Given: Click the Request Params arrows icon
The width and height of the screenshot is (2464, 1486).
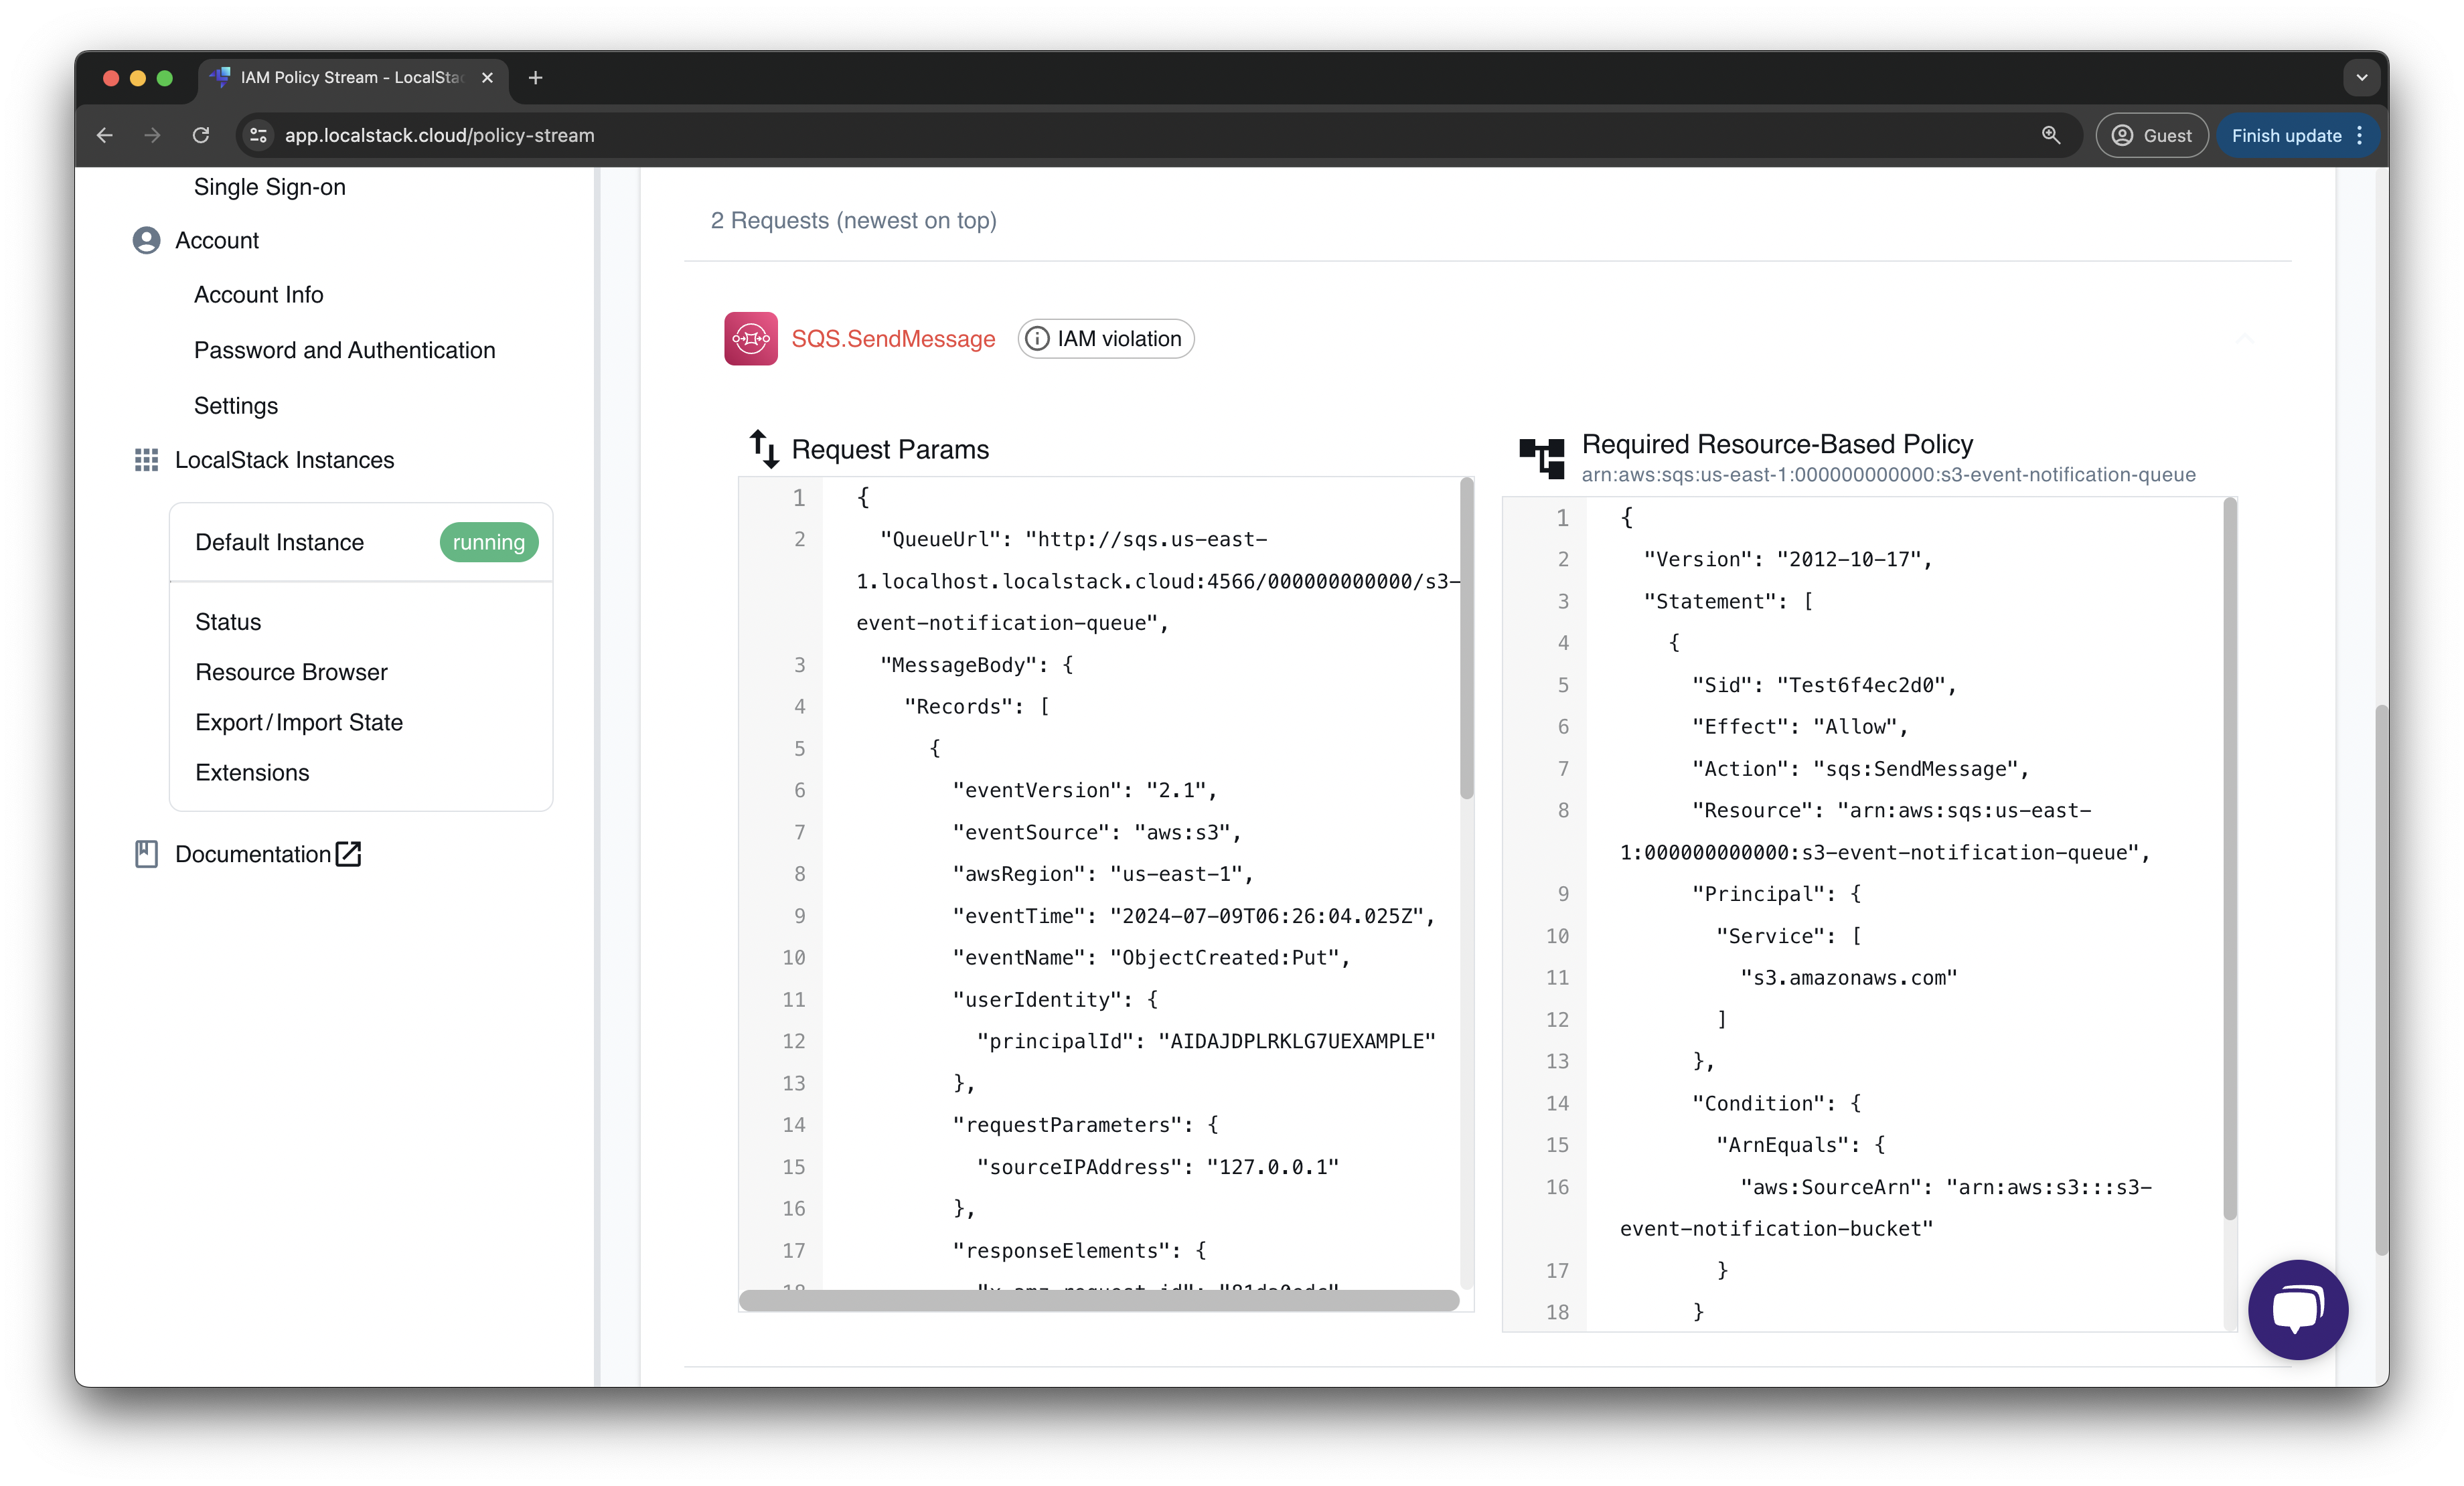Looking at the screenshot, I should click(764, 449).
